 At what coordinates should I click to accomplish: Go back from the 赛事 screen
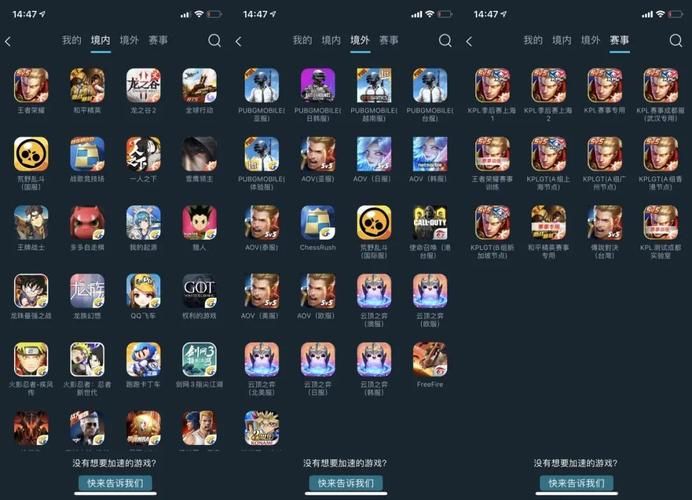coord(469,41)
